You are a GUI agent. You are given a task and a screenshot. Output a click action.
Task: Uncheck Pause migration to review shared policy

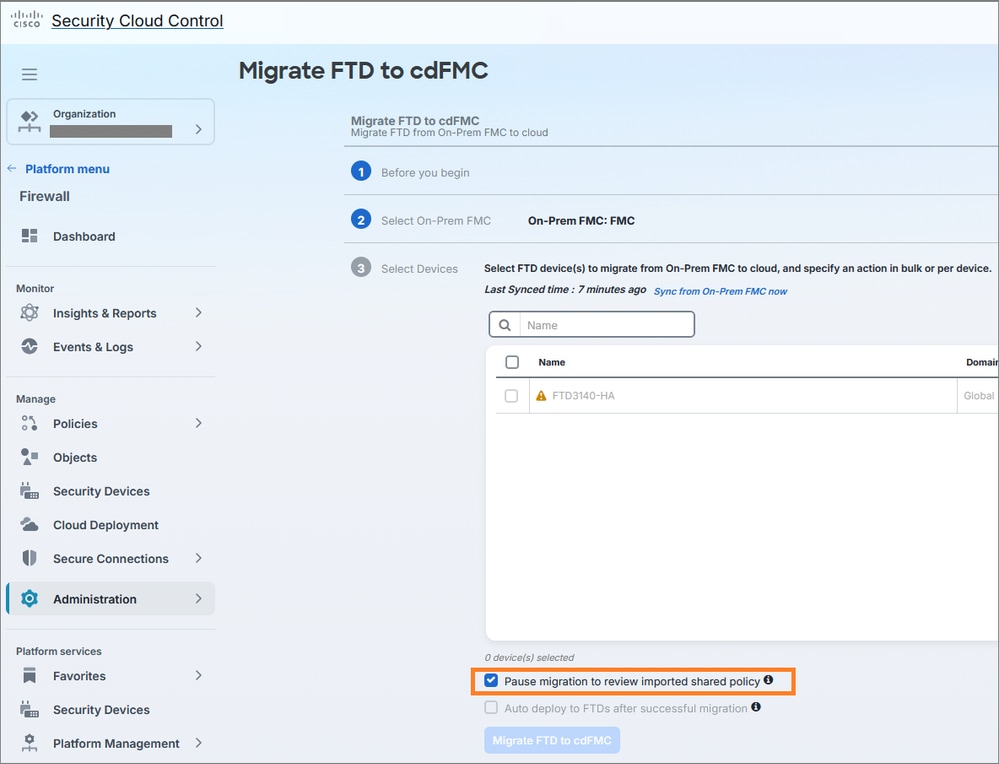tap(491, 681)
